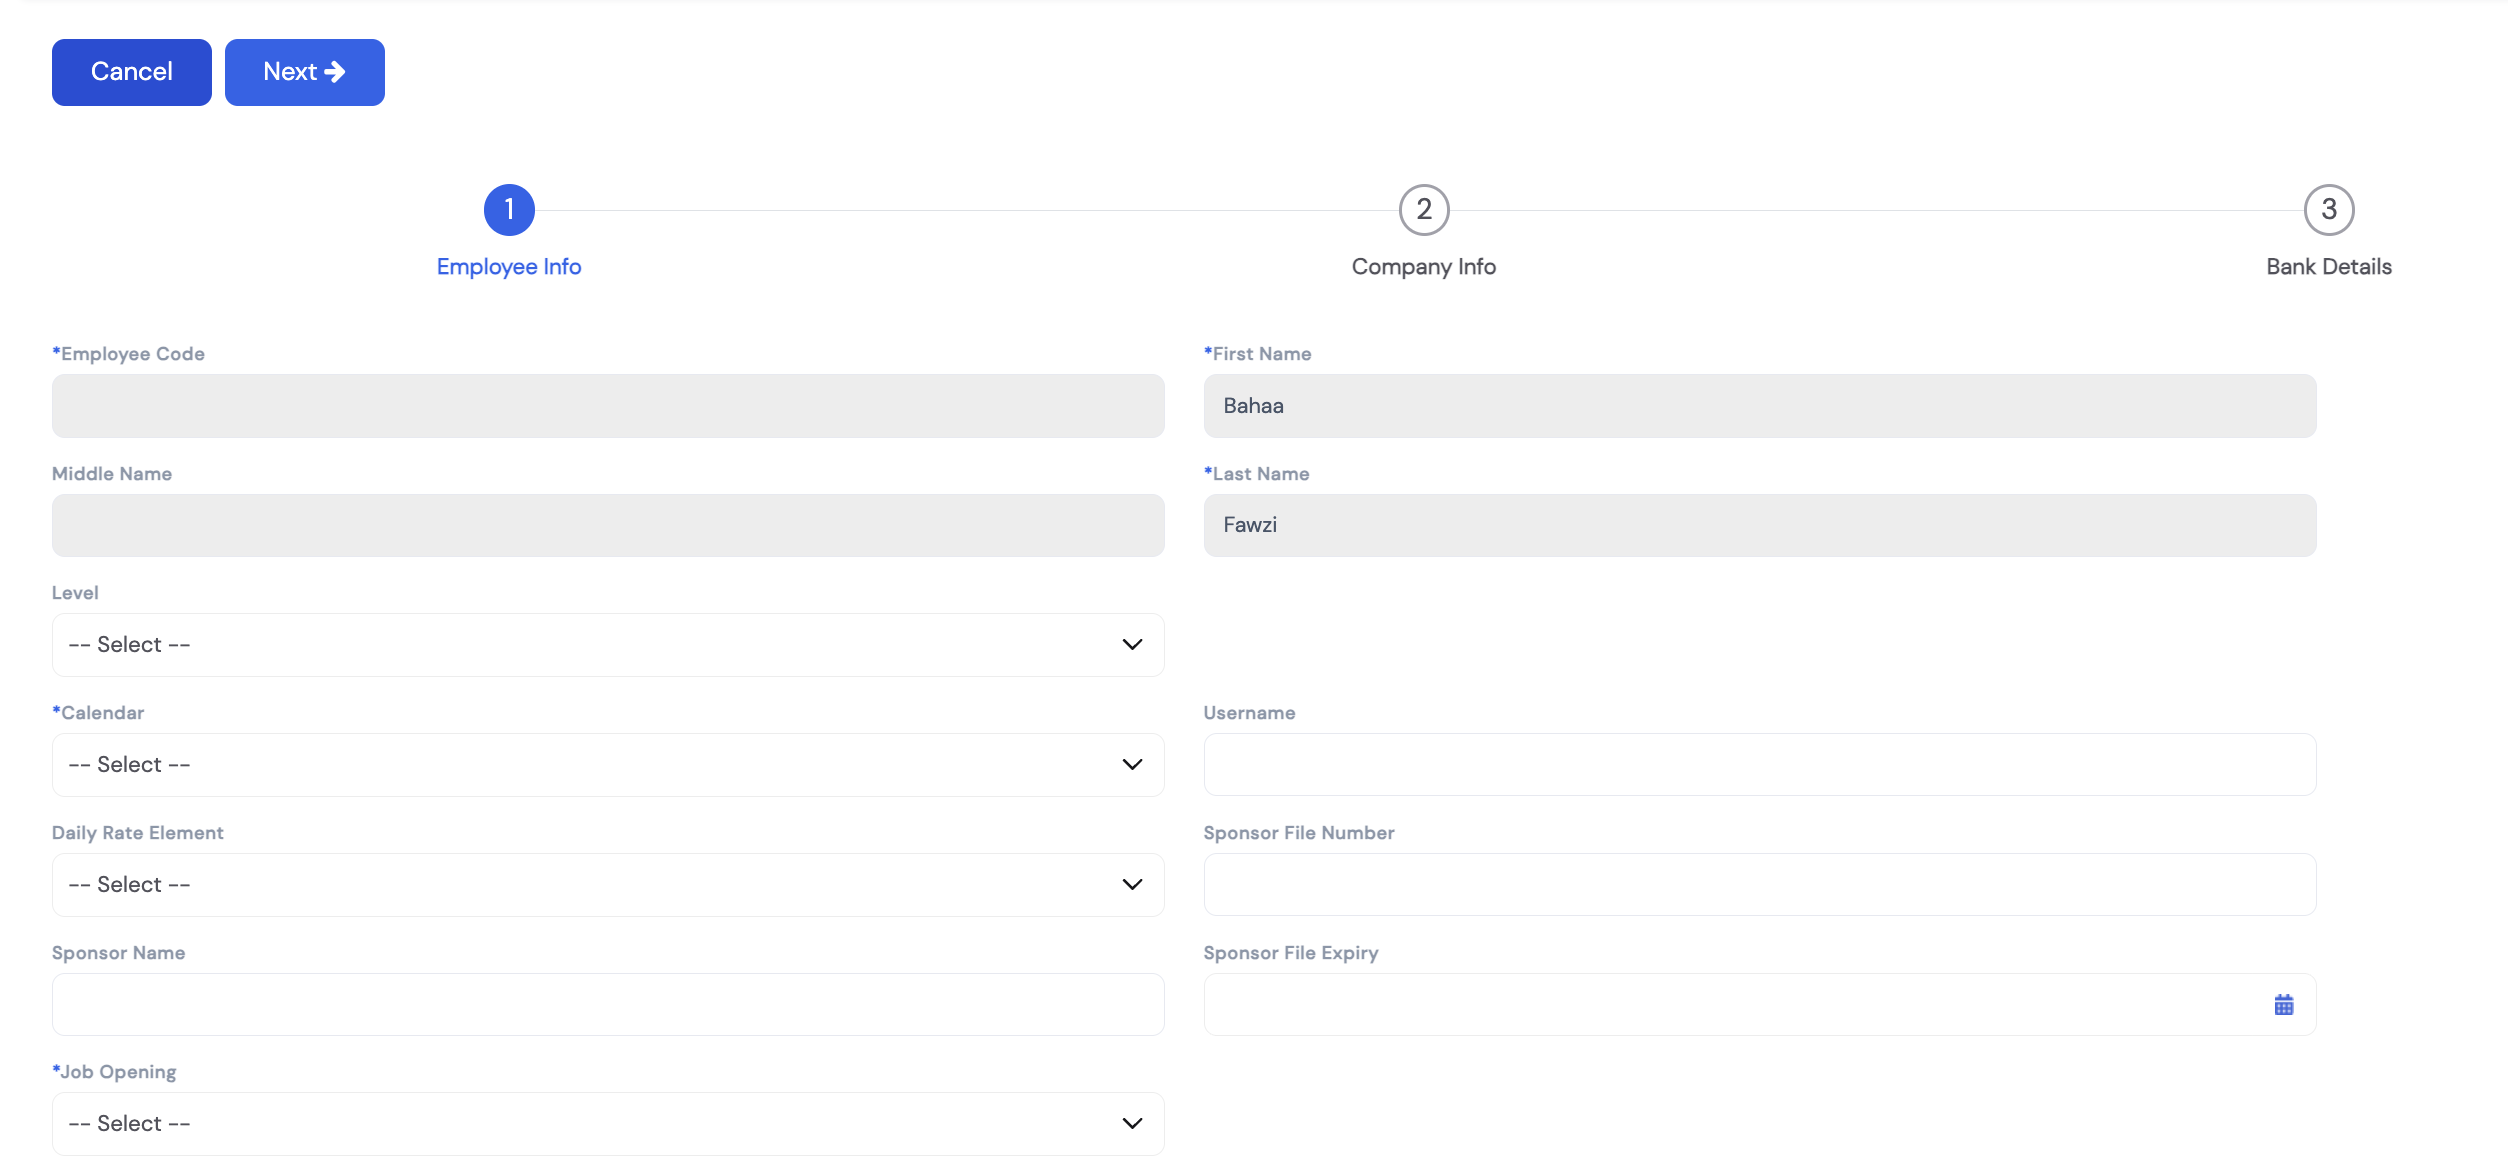Open the Level dropdown
This screenshot has height=1160, width=2508.
tap(608, 645)
